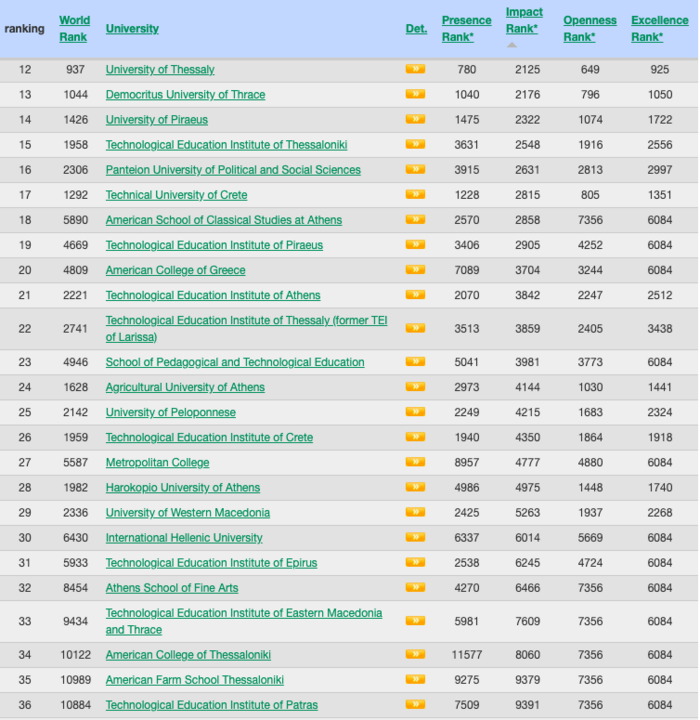
Task: Visit School of Pedagogical and Technological Education
Action: [235, 362]
